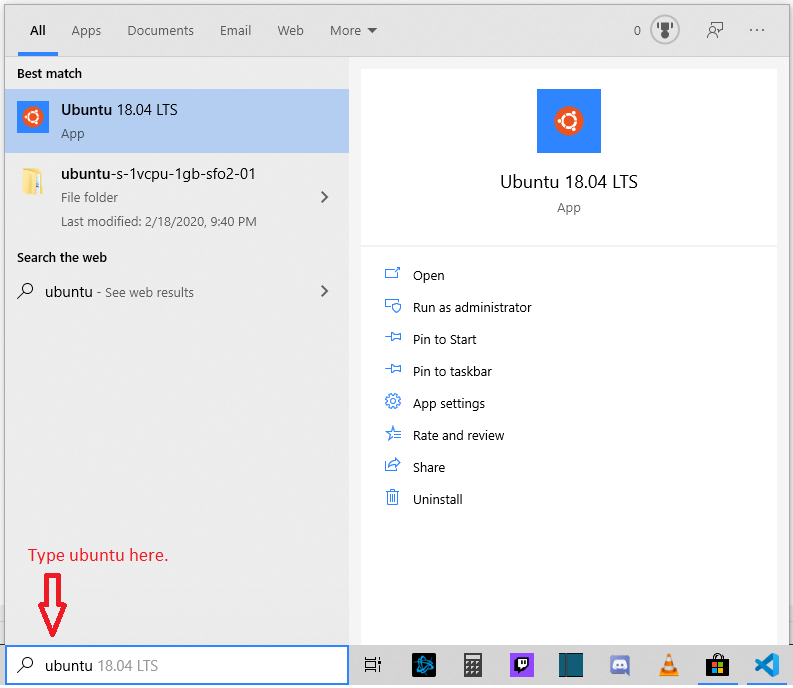
Task: Open Discord from the taskbar
Action: click(620, 665)
